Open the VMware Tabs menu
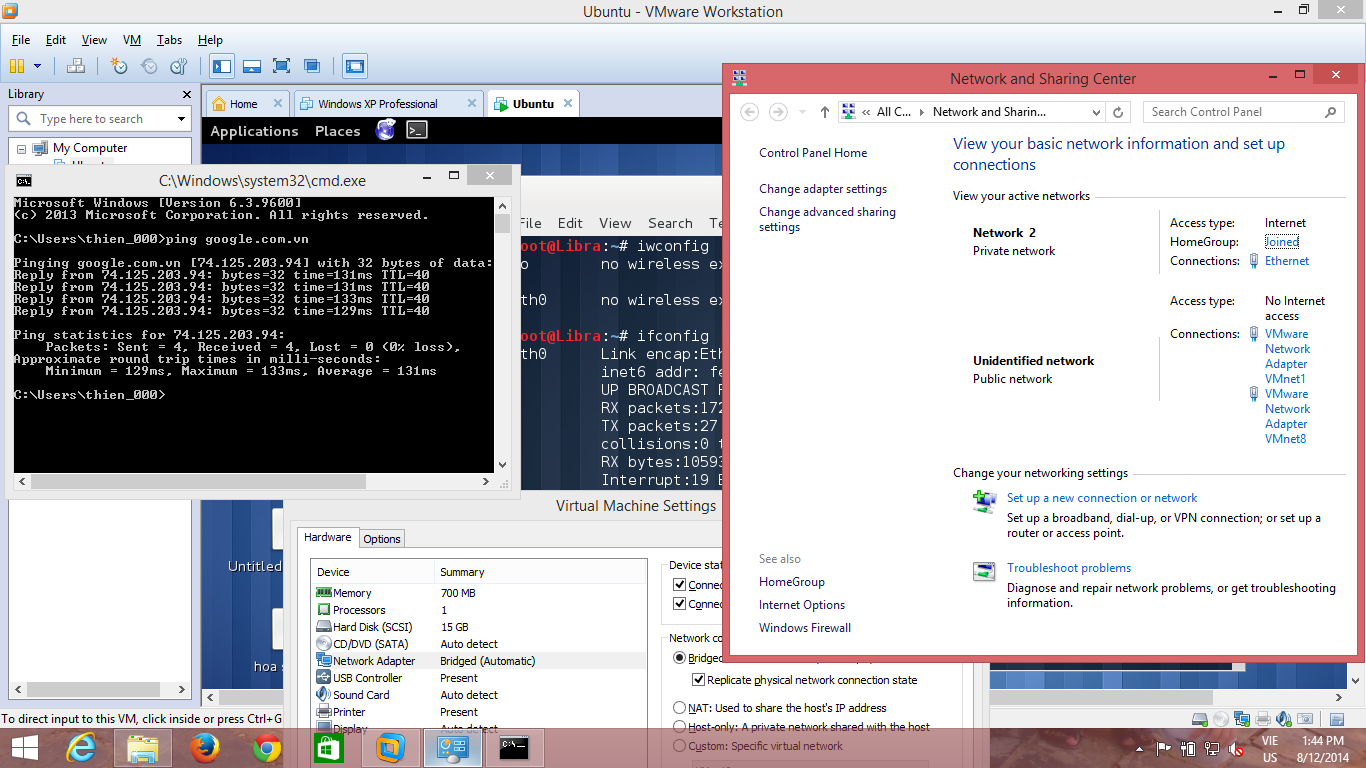Screen dimensions: 1366x768 169,40
